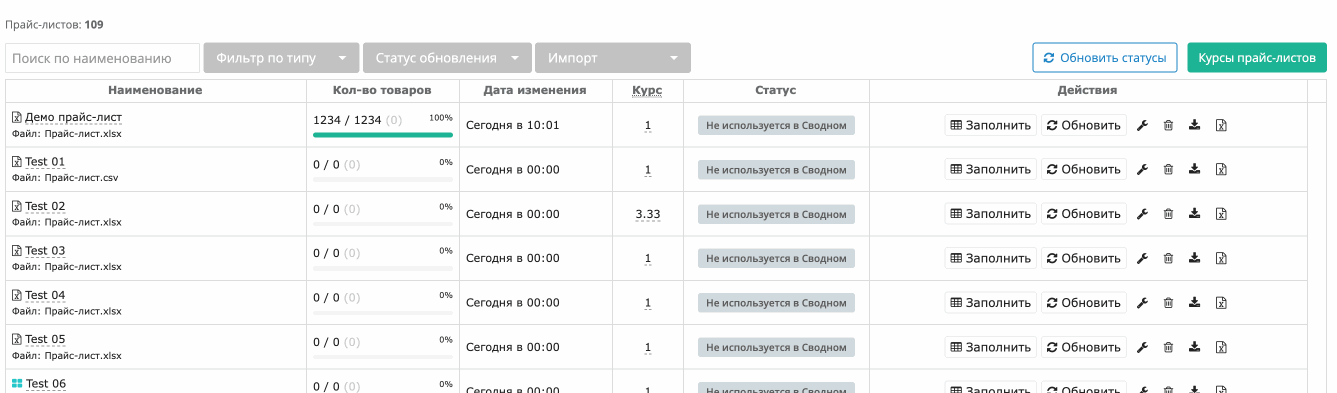Open the Test 06 name link
The width and height of the screenshot is (1337, 393).
(45, 384)
